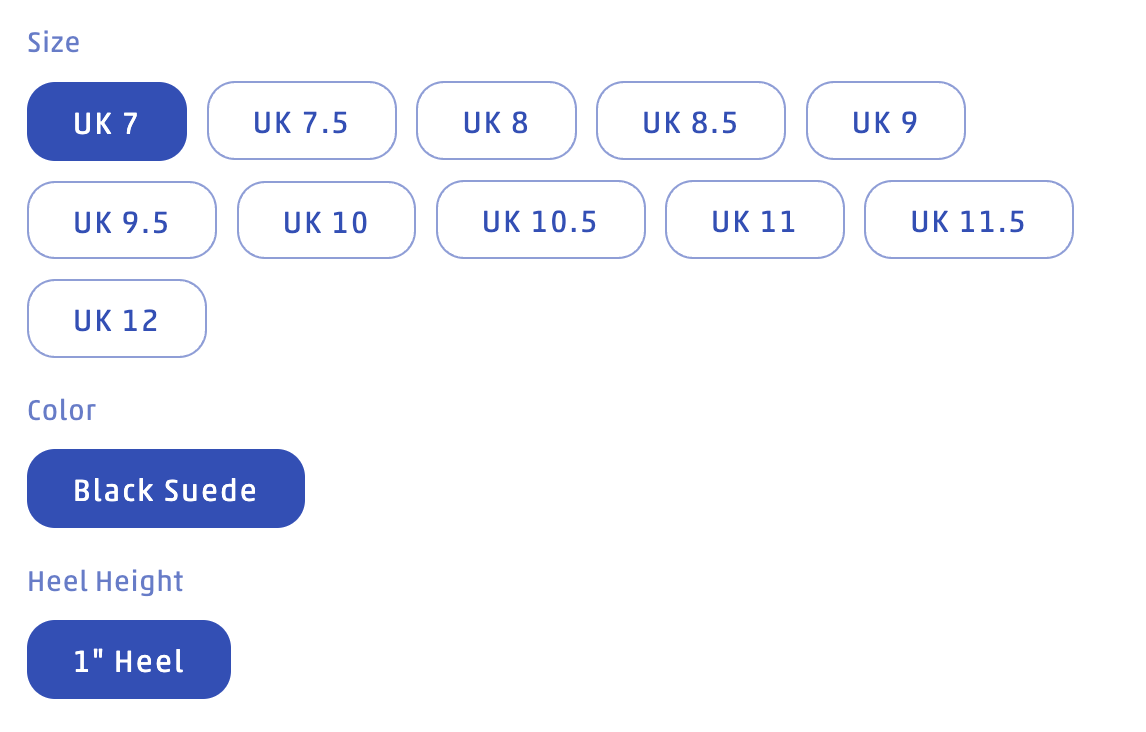
Task: Choose size UK 12
Action: tap(116, 319)
